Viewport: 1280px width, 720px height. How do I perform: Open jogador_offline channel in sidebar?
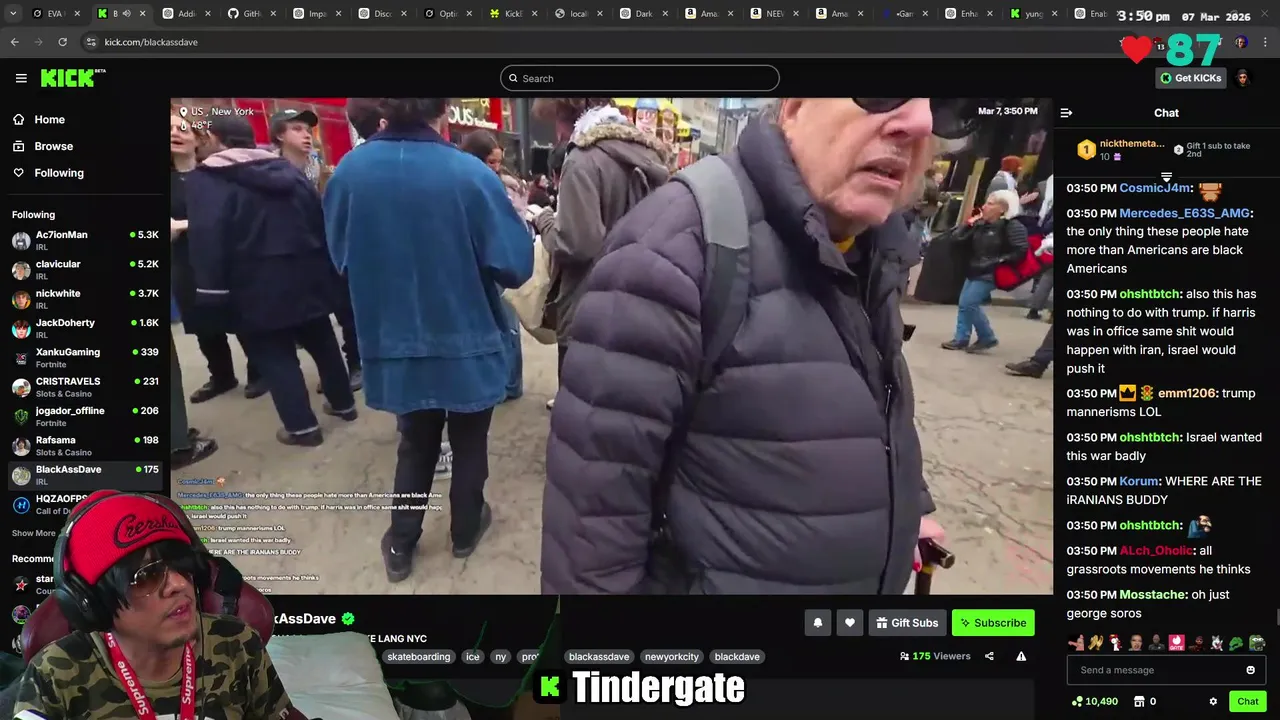click(85, 416)
